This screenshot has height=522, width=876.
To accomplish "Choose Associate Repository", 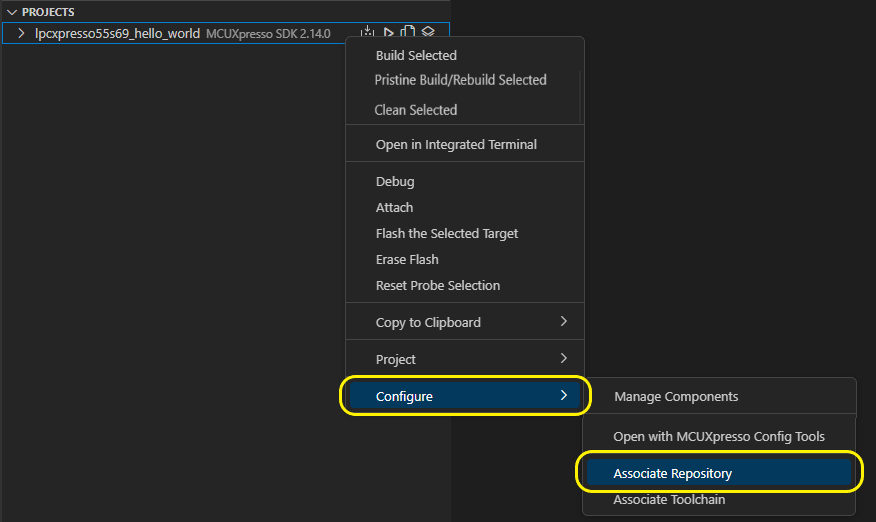I will (720, 473).
